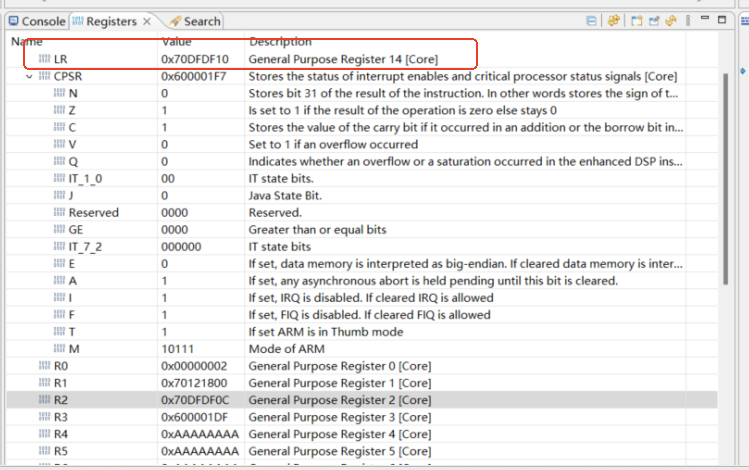749x470 pixels.
Task: Select the E endianness bit name
Action: coord(72,264)
